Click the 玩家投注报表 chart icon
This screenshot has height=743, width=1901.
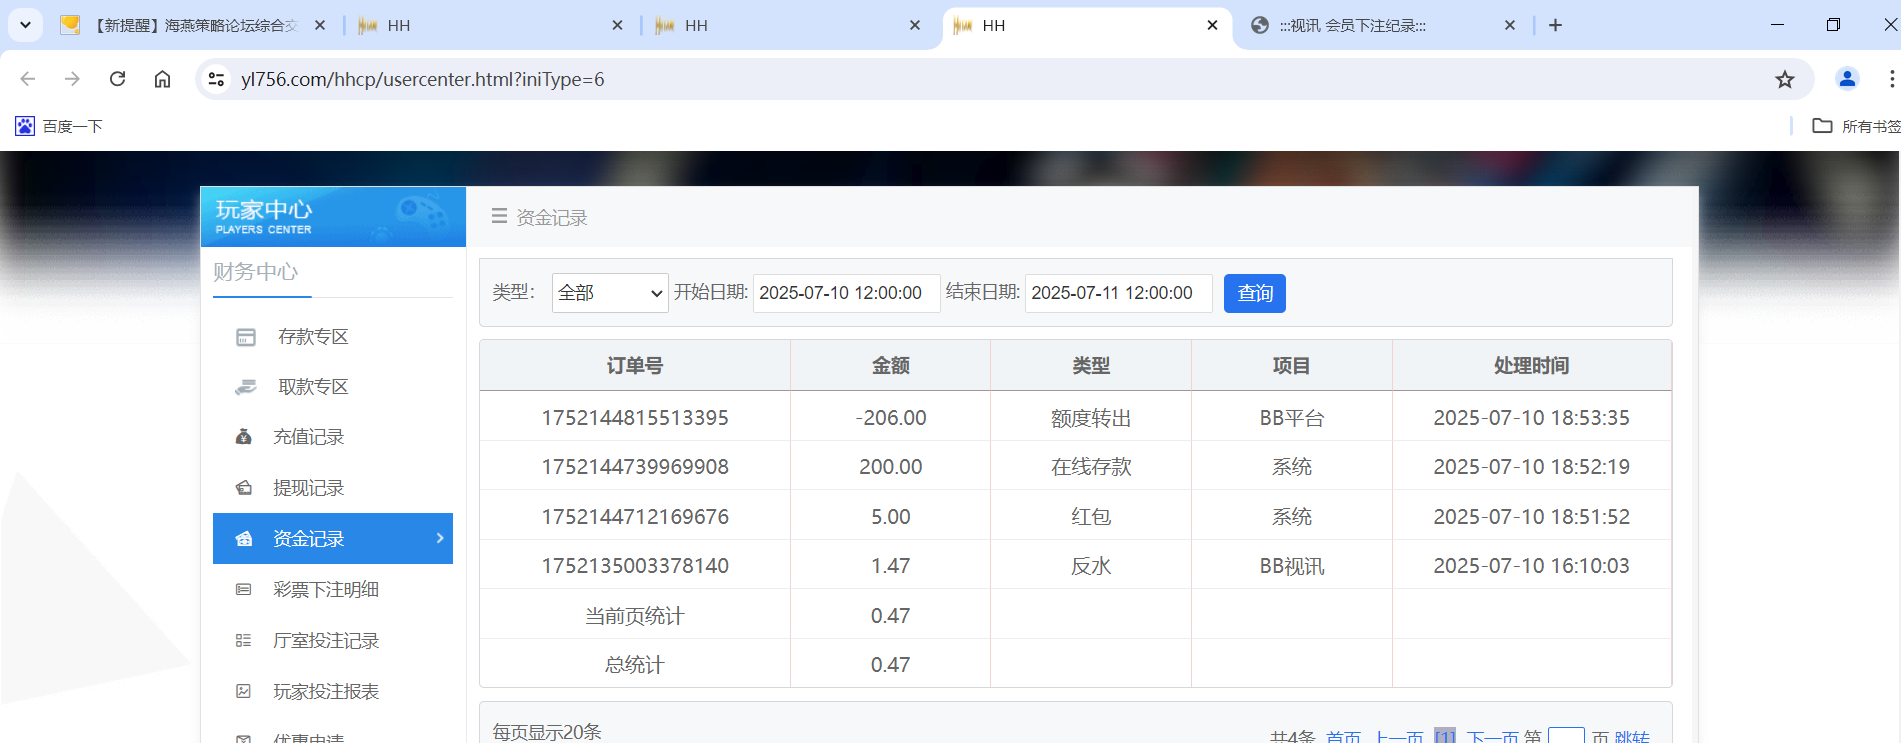(243, 692)
